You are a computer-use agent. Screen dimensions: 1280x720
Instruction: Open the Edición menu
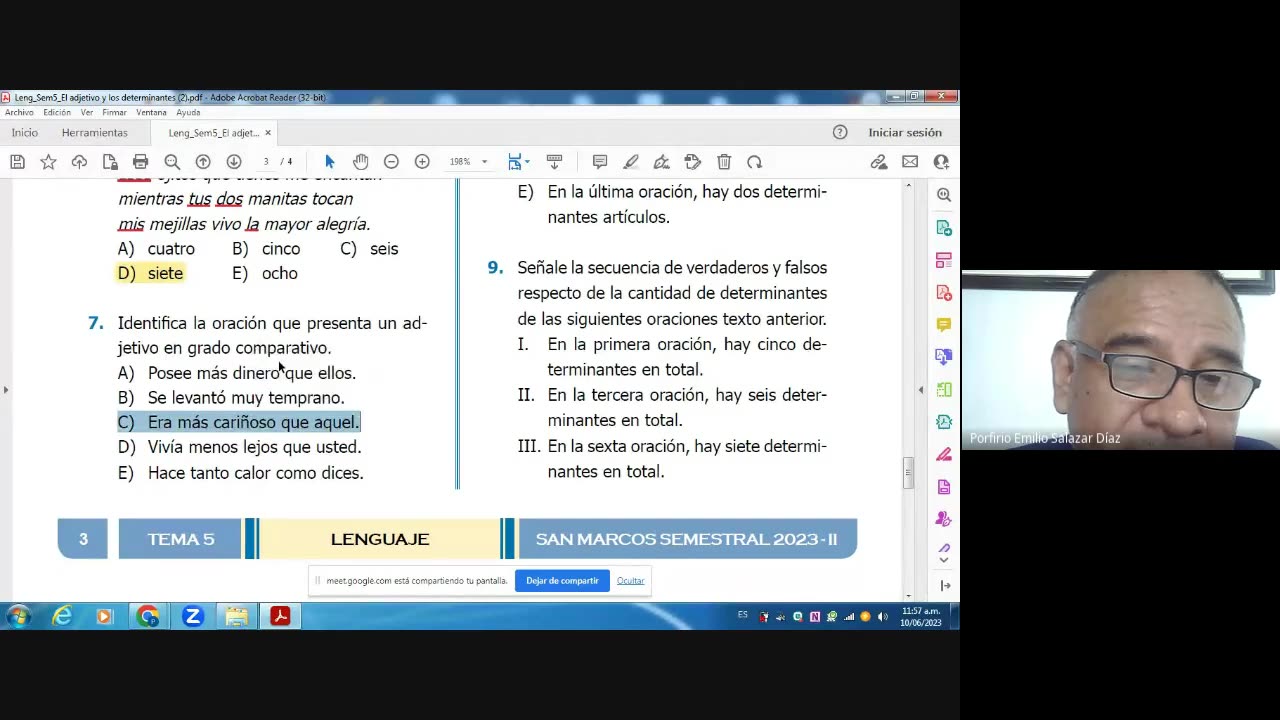pos(57,113)
